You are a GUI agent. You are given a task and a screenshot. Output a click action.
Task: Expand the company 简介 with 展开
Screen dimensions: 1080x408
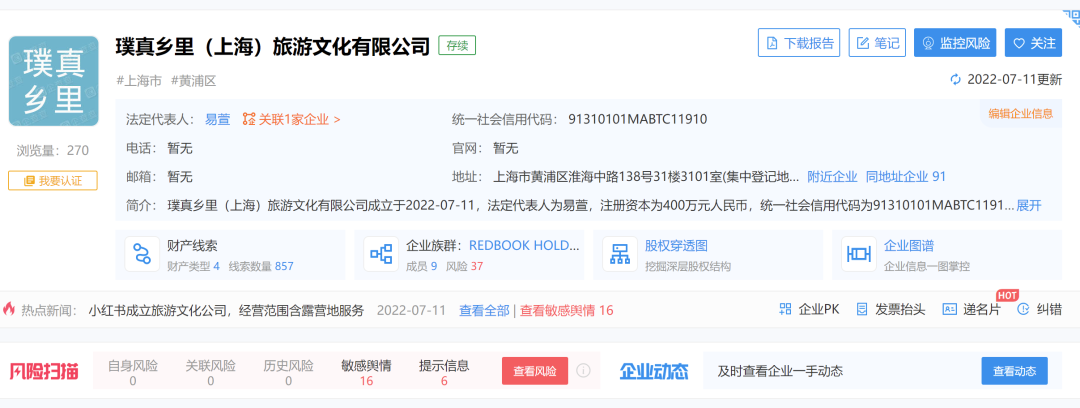1029,205
